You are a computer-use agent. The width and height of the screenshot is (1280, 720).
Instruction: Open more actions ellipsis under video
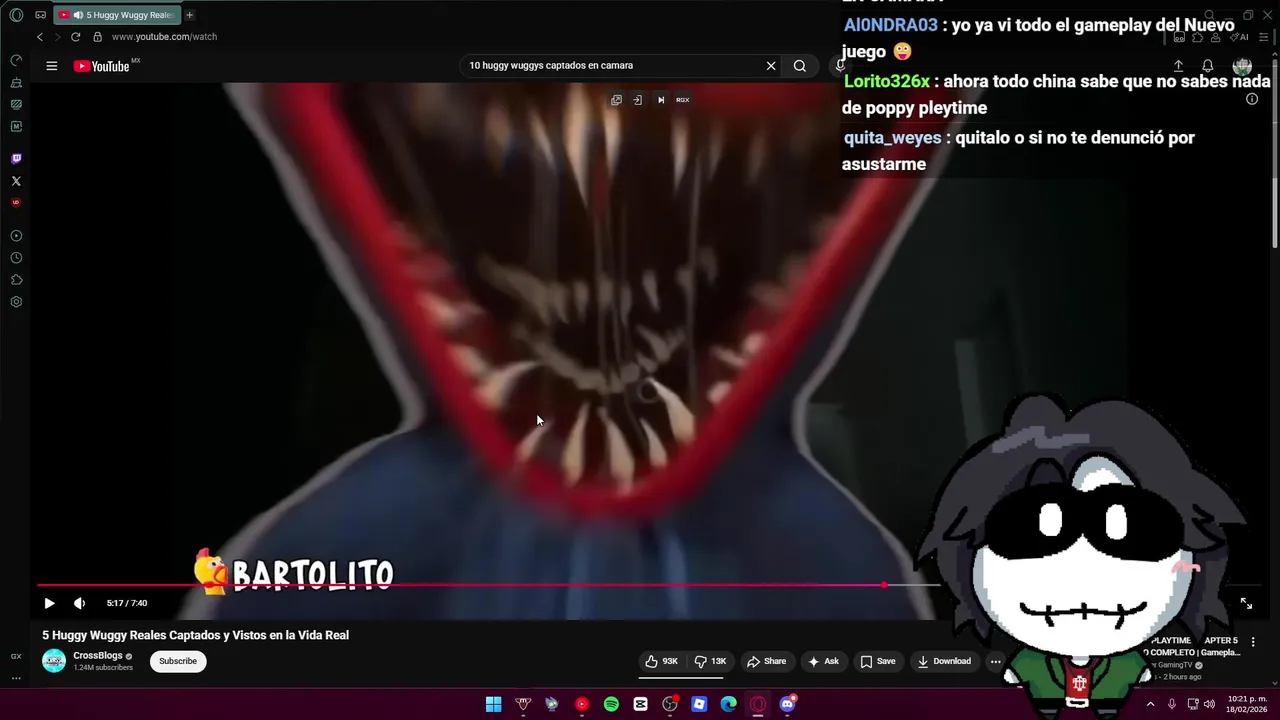click(x=995, y=661)
